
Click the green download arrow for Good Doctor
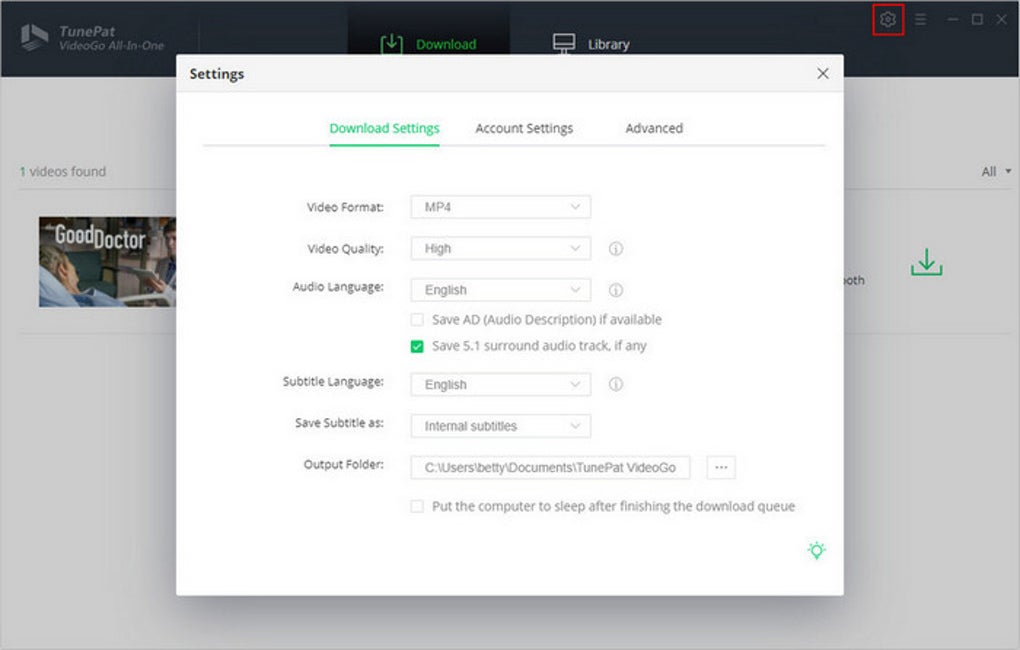point(925,261)
